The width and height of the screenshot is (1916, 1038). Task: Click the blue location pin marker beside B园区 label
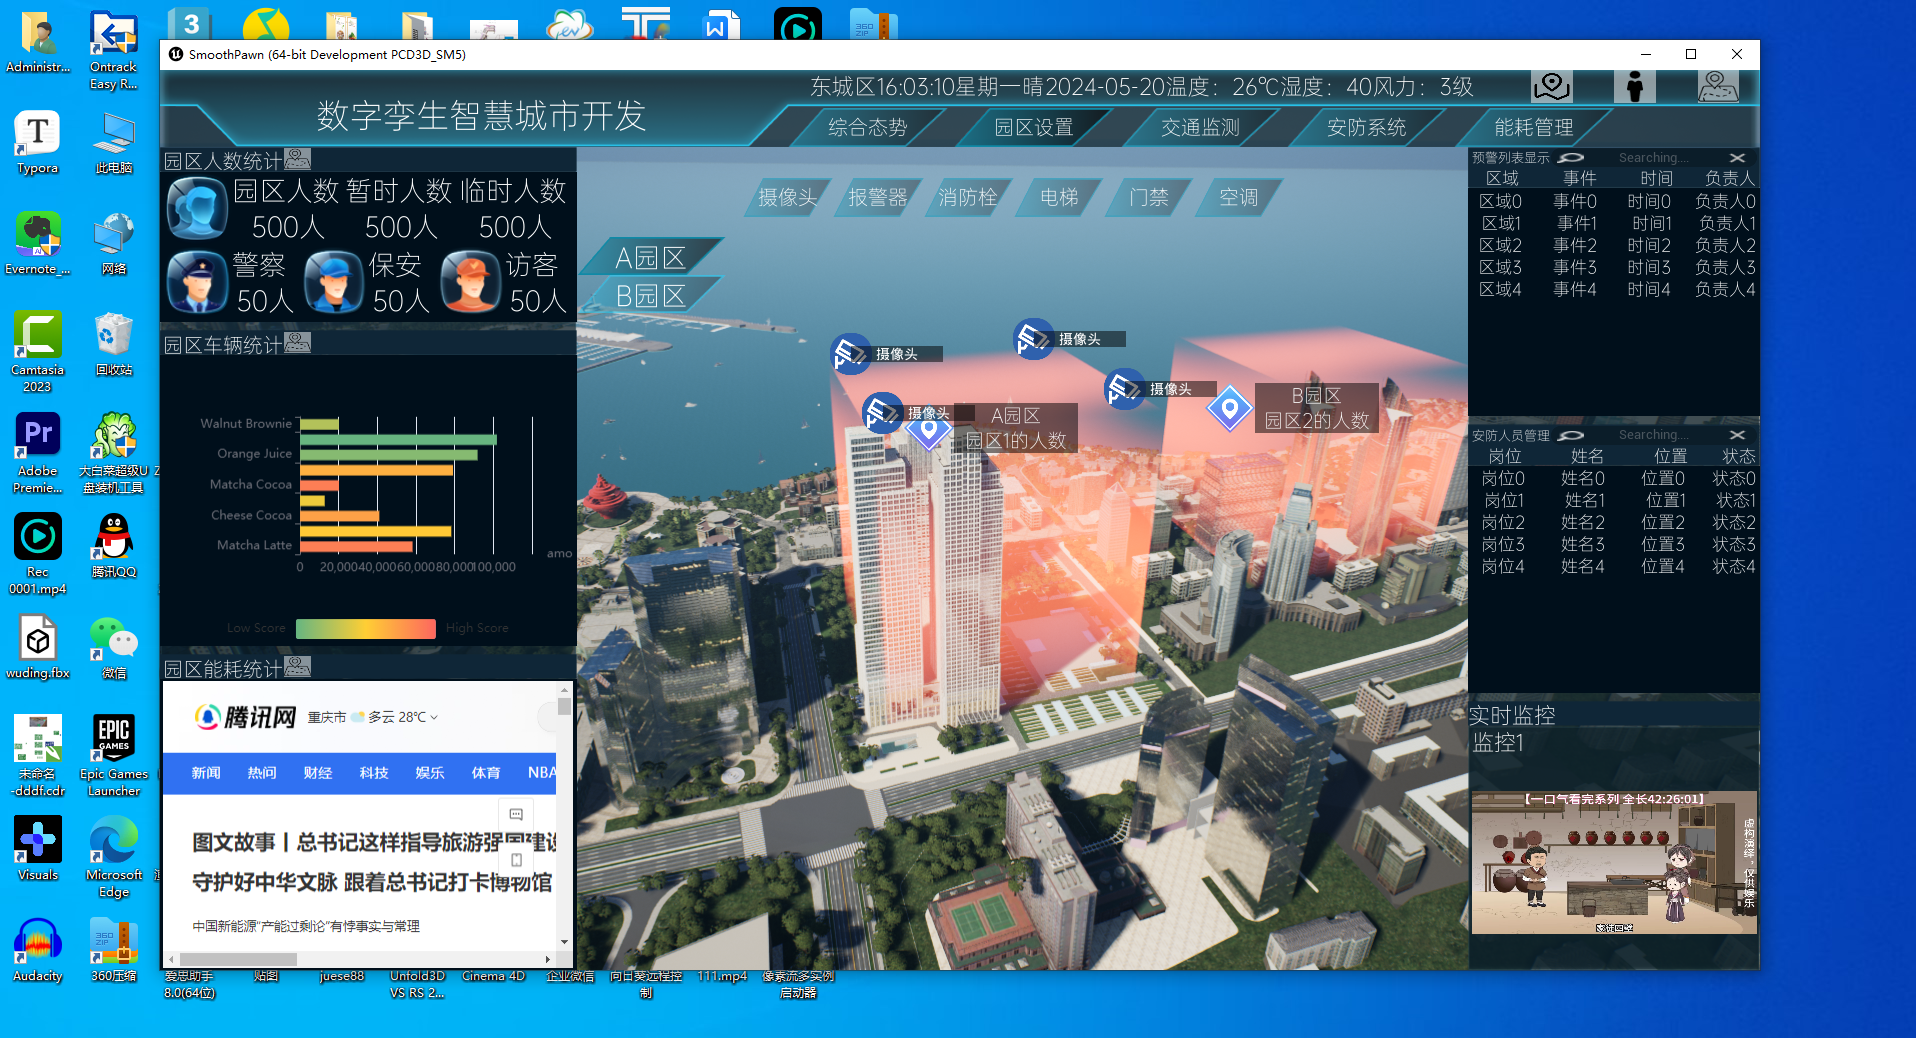[x=1229, y=408]
